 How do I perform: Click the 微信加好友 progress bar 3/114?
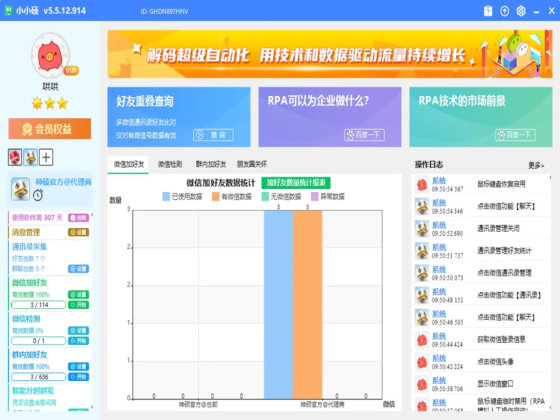[x=39, y=305]
